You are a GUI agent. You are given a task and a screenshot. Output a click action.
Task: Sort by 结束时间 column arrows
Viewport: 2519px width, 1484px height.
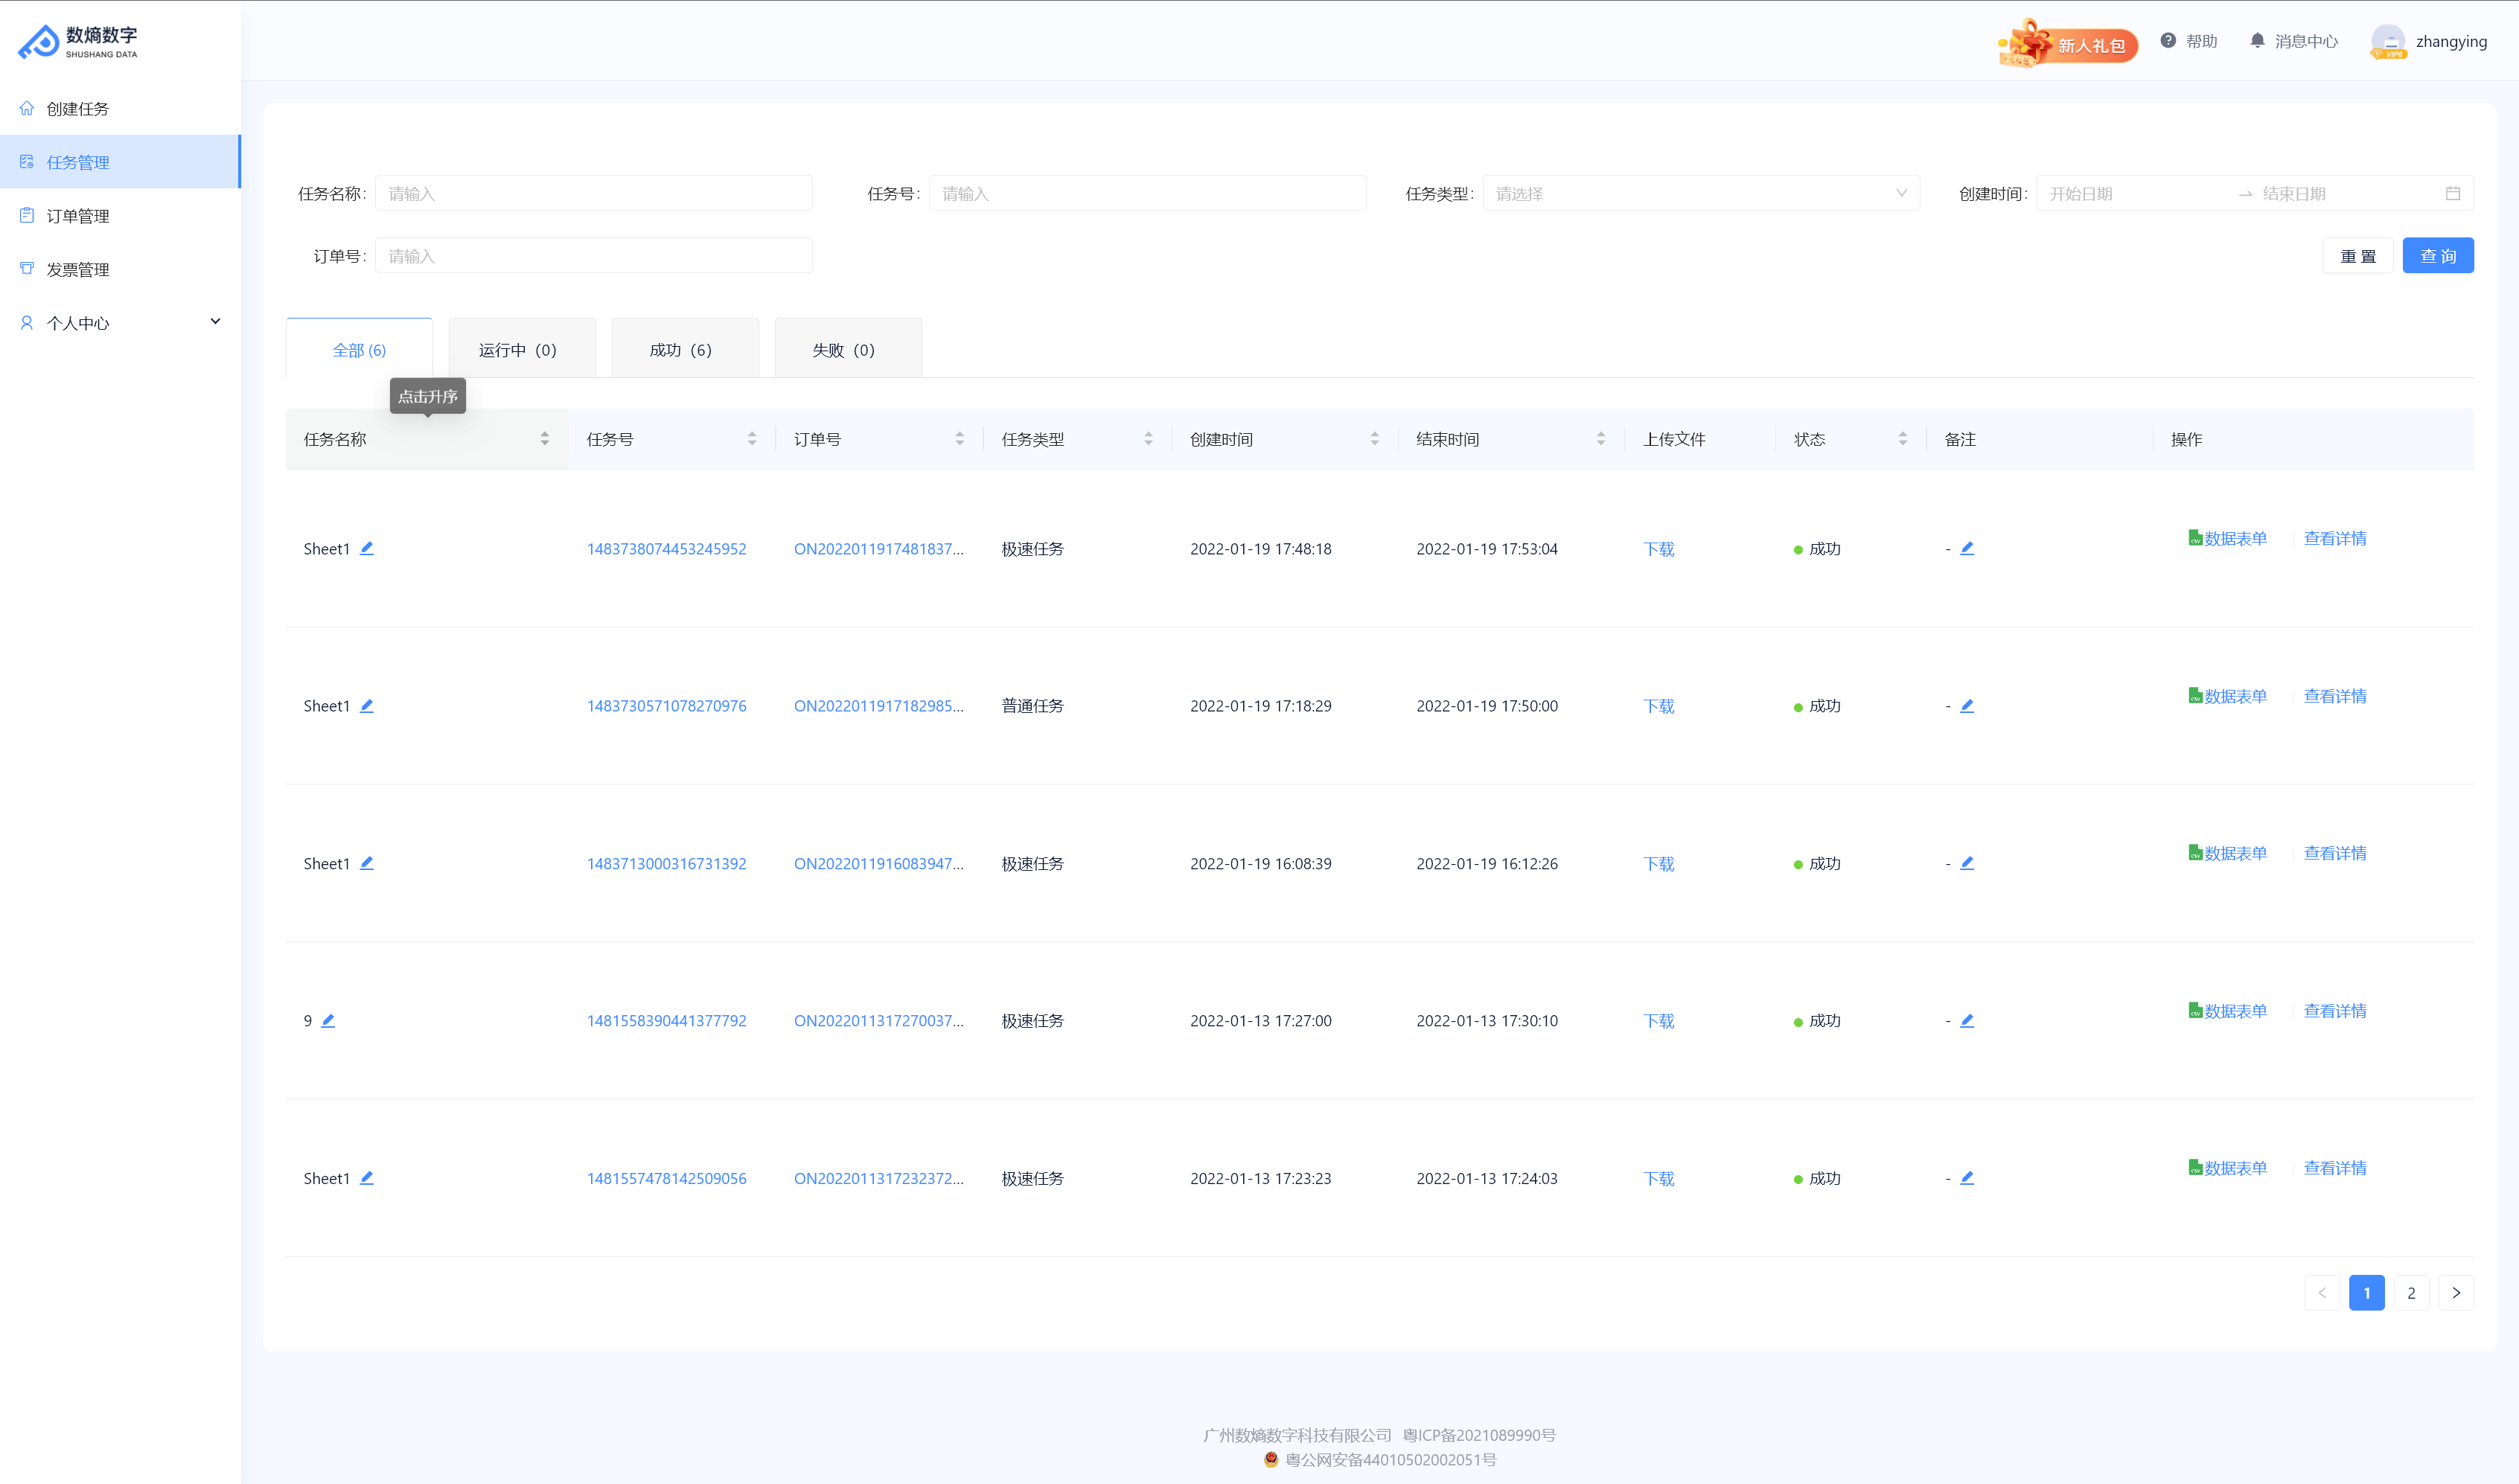1601,439
